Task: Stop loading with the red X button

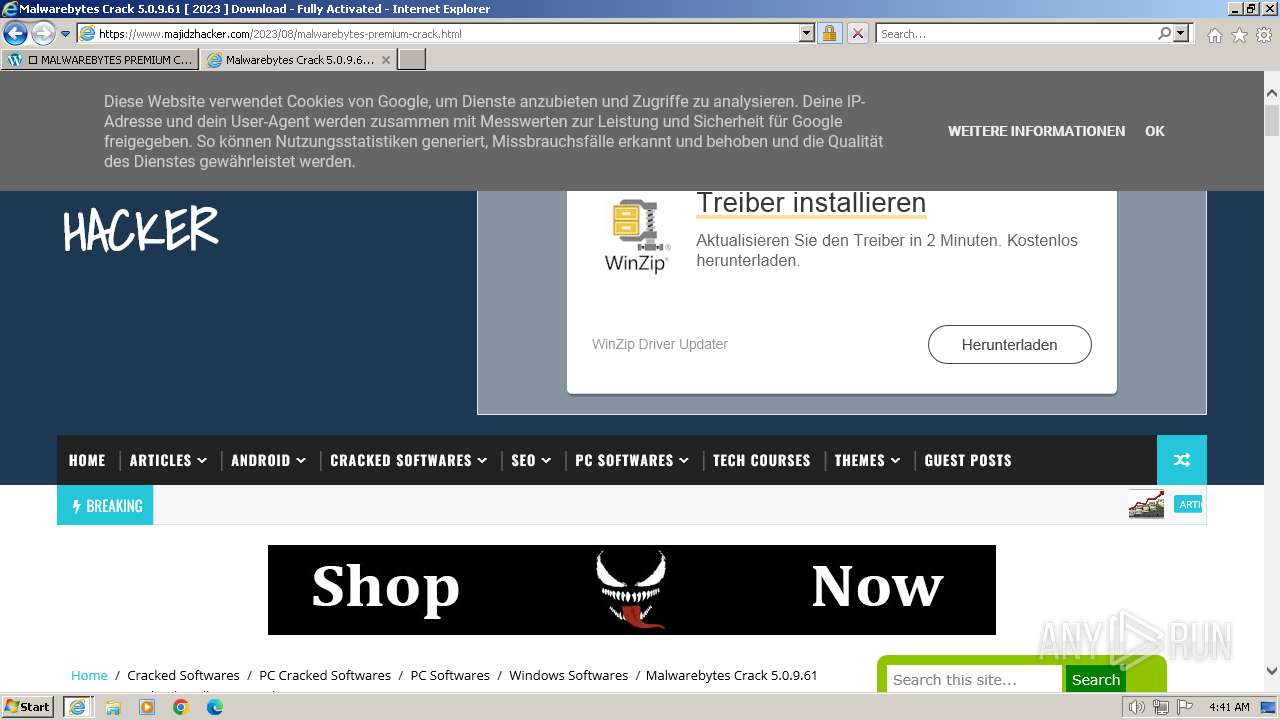Action: coord(858,34)
